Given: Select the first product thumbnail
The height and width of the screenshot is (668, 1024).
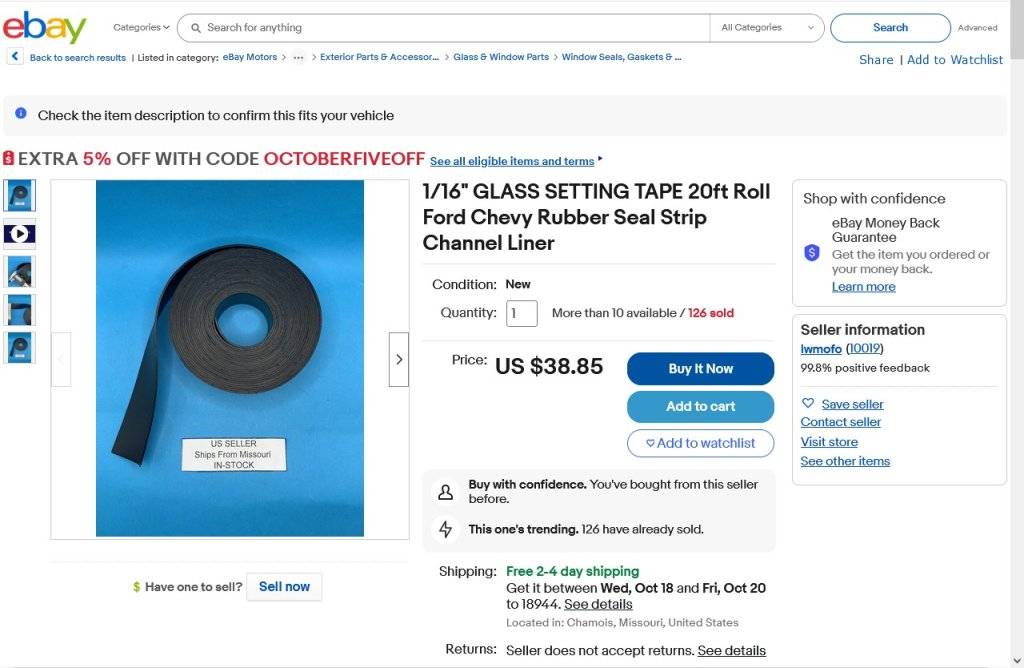Looking at the screenshot, I should [20, 195].
